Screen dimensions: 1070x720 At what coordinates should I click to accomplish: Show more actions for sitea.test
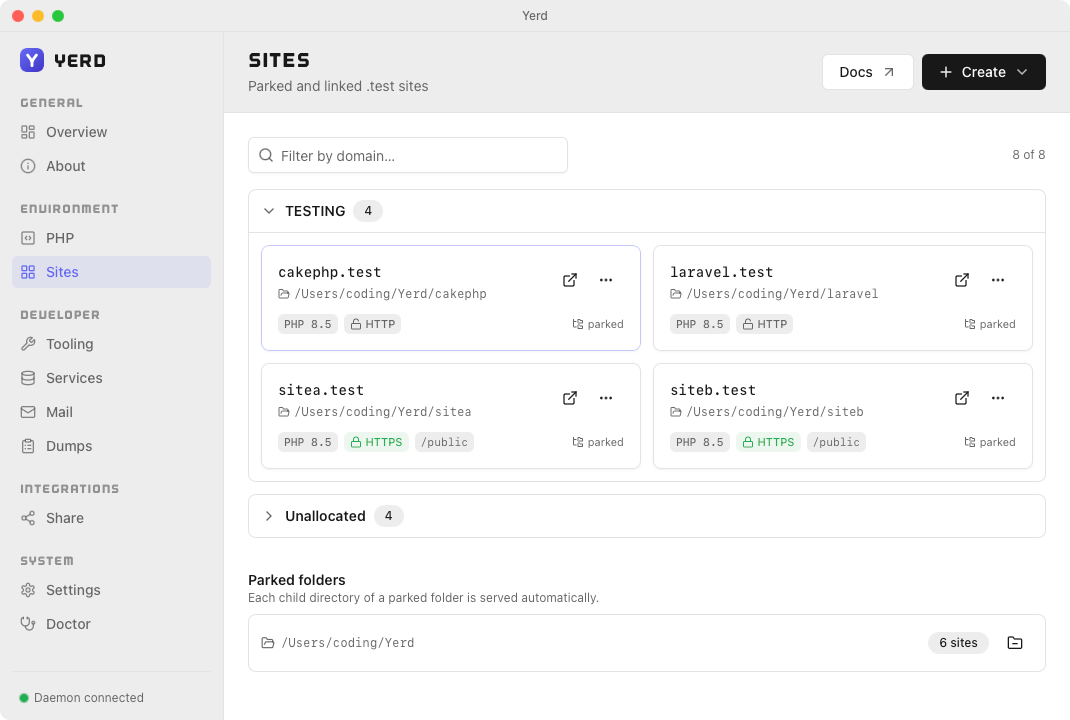pyautogui.click(x=606, y=398)
